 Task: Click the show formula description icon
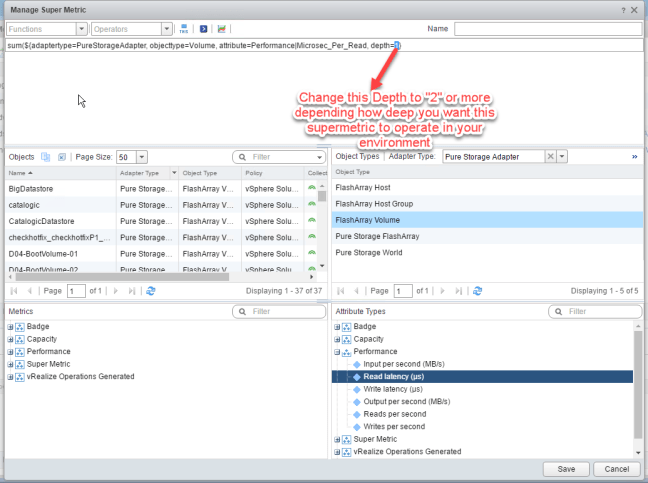[203, 30]
